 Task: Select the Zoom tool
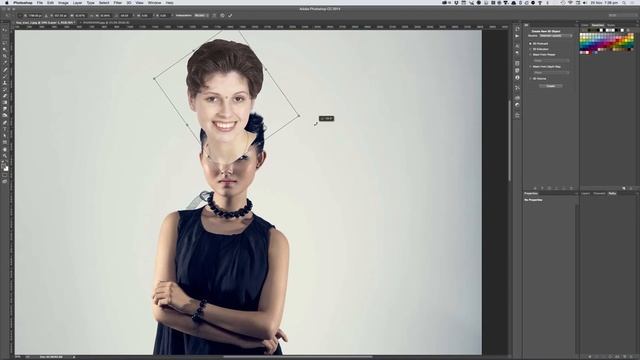(5, 156)
